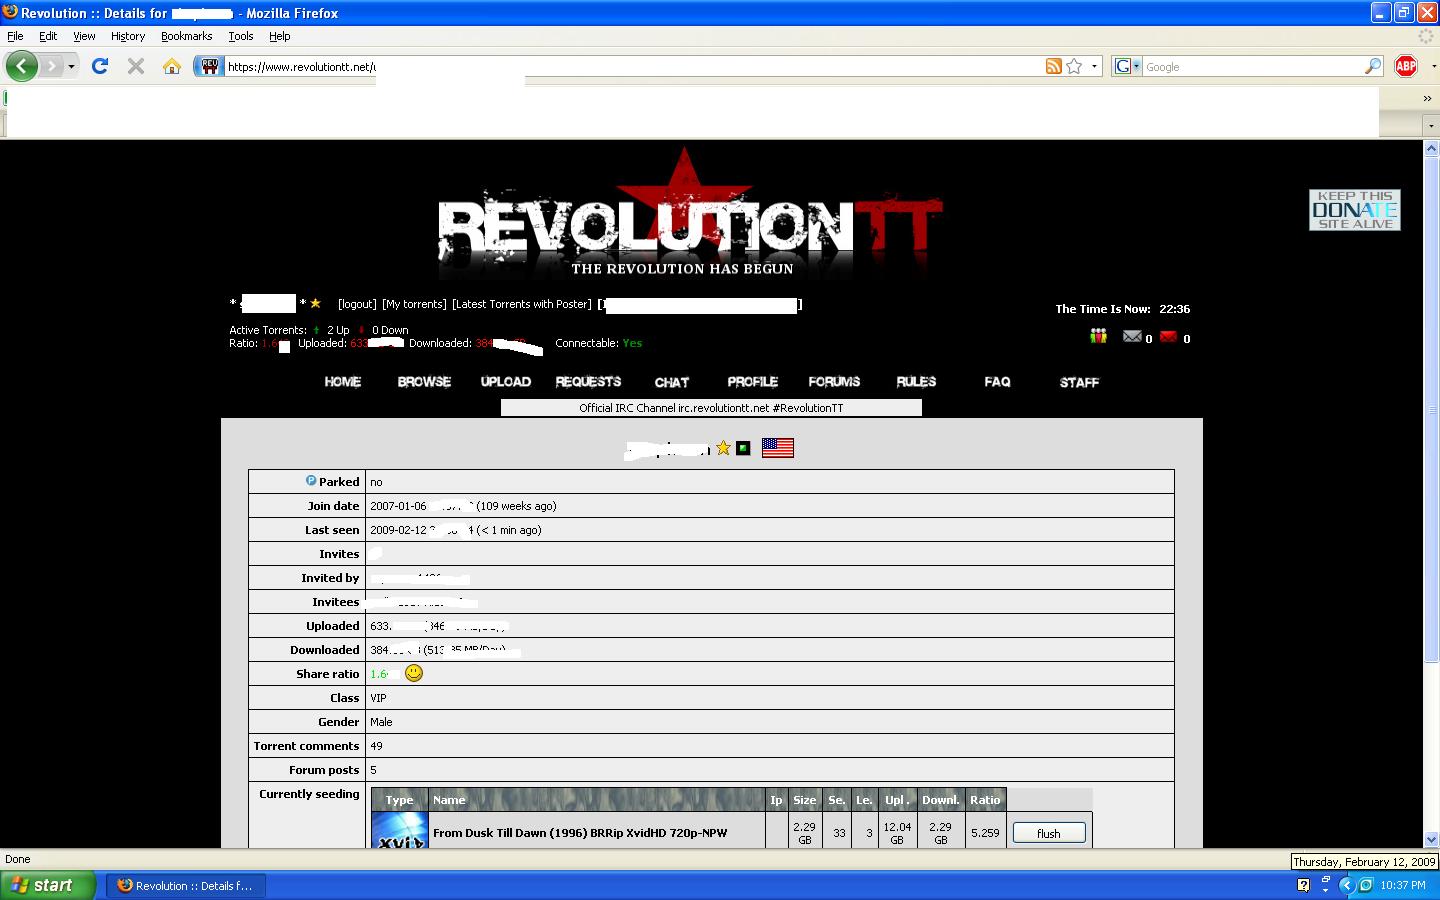
Task: Open the My torrents link
Action: click(414, 304)
